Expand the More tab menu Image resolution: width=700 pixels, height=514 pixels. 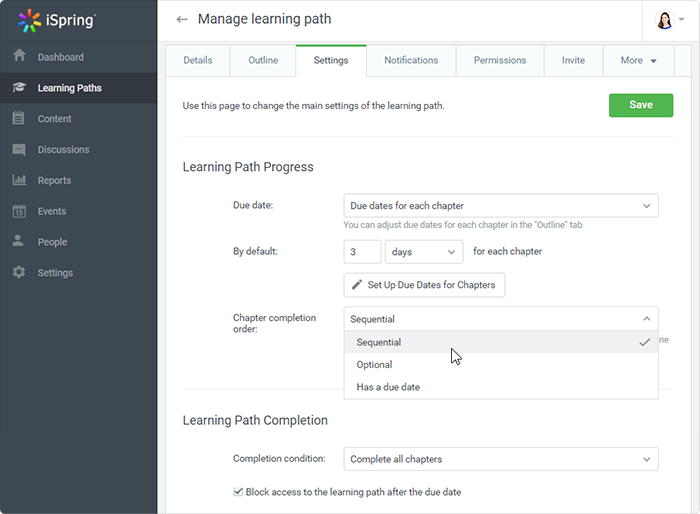point(638,60)
